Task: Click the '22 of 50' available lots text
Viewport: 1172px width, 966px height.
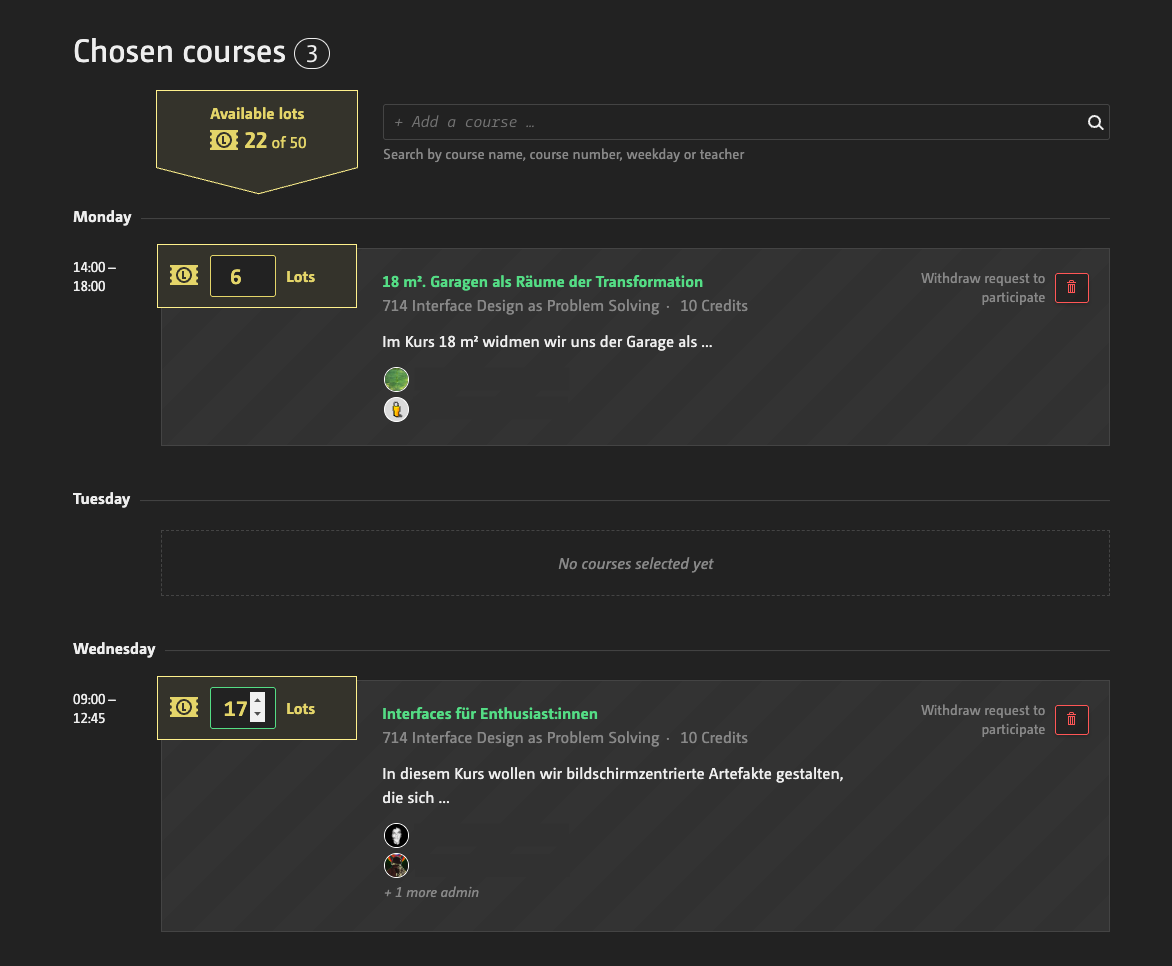Action: [x=275, y=141]
